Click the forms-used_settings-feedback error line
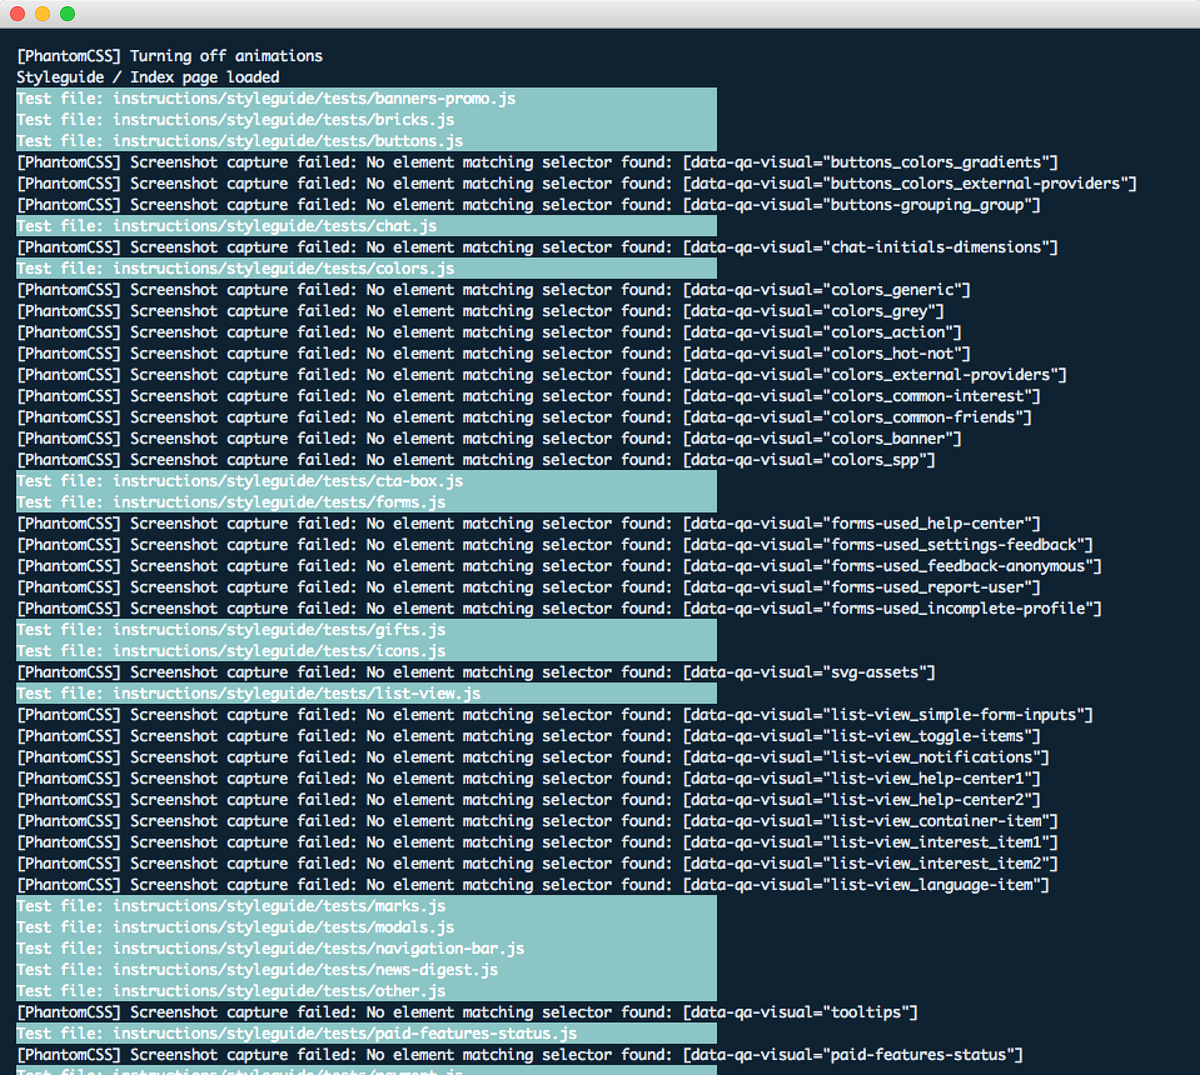1200x1075 pixels. (x=555, y=545)
